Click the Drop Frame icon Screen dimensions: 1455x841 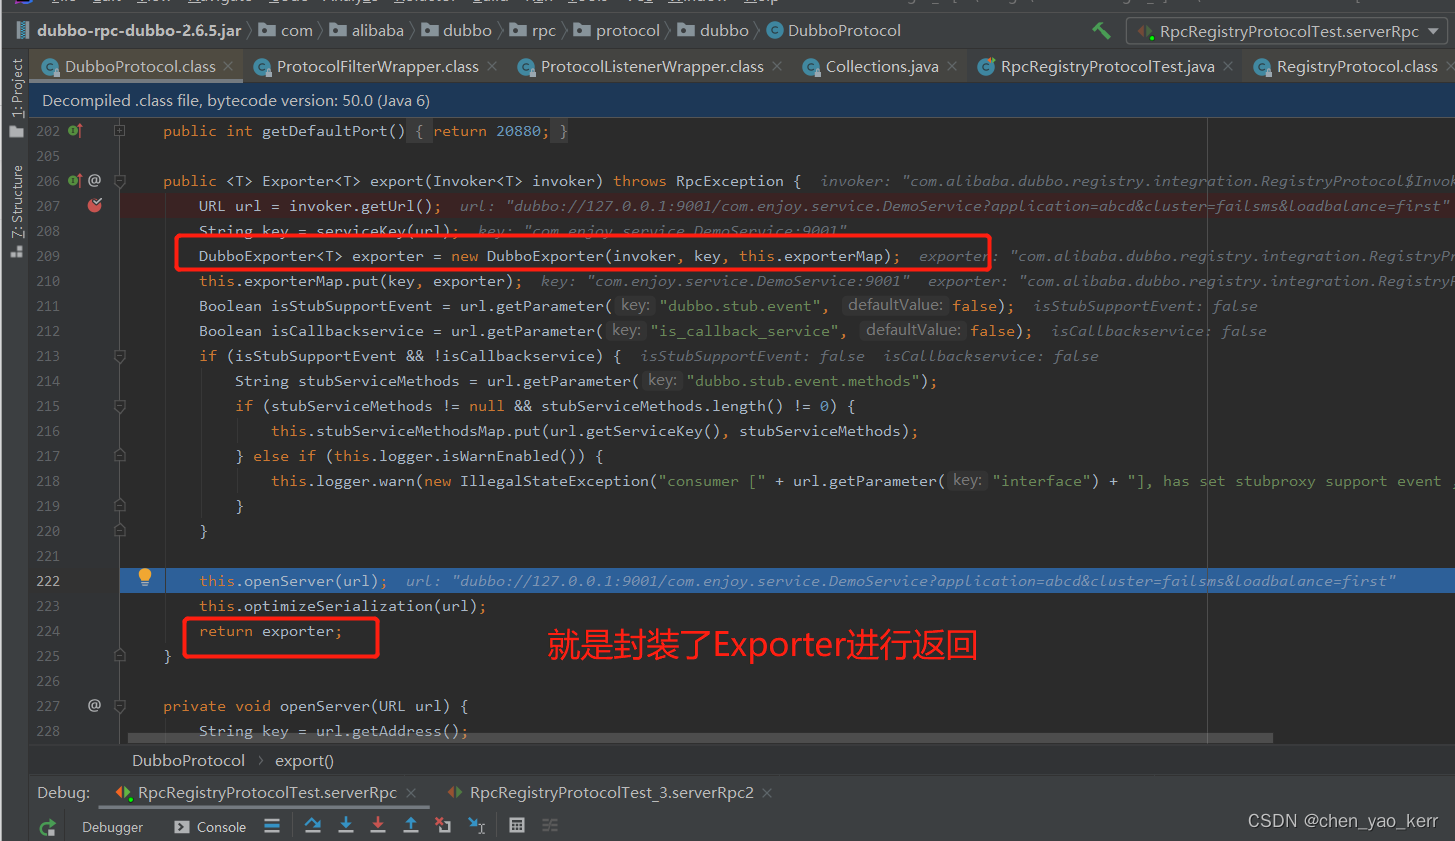tap(443, 825)
